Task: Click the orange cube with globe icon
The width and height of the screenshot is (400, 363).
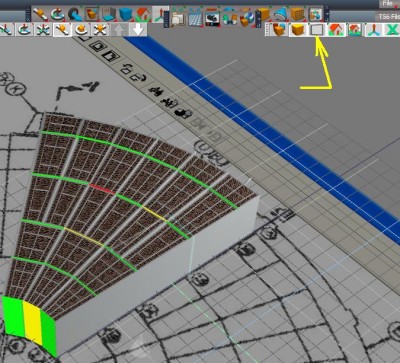Action: [x=246, y=18]
